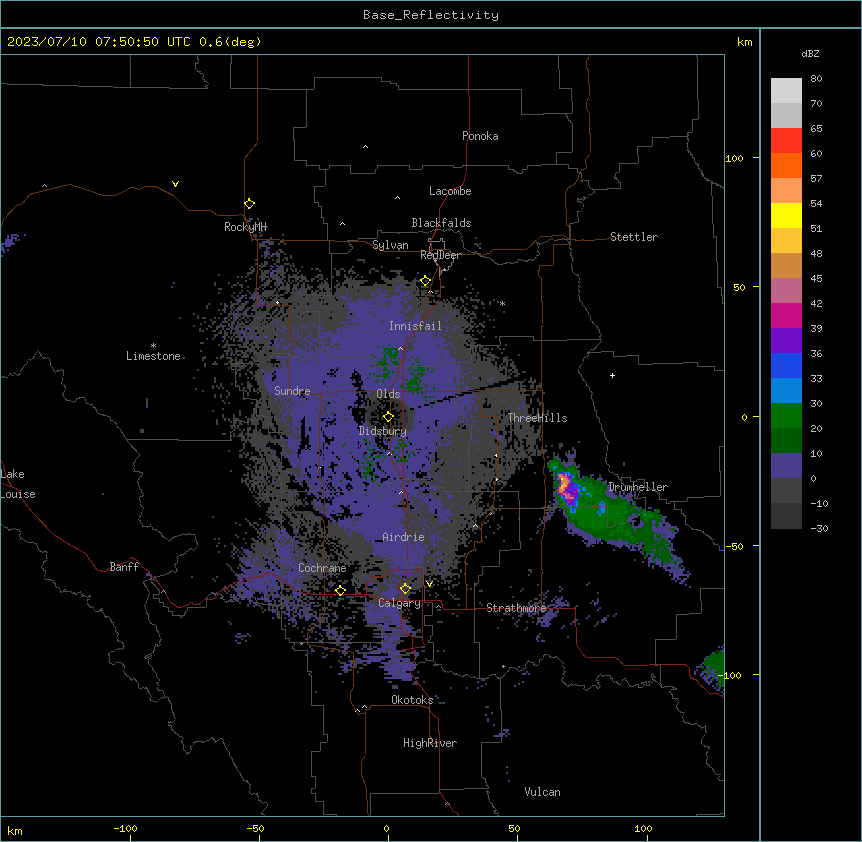Click the Limestone label
Screen dimensions: 862x842
(153, 356)
